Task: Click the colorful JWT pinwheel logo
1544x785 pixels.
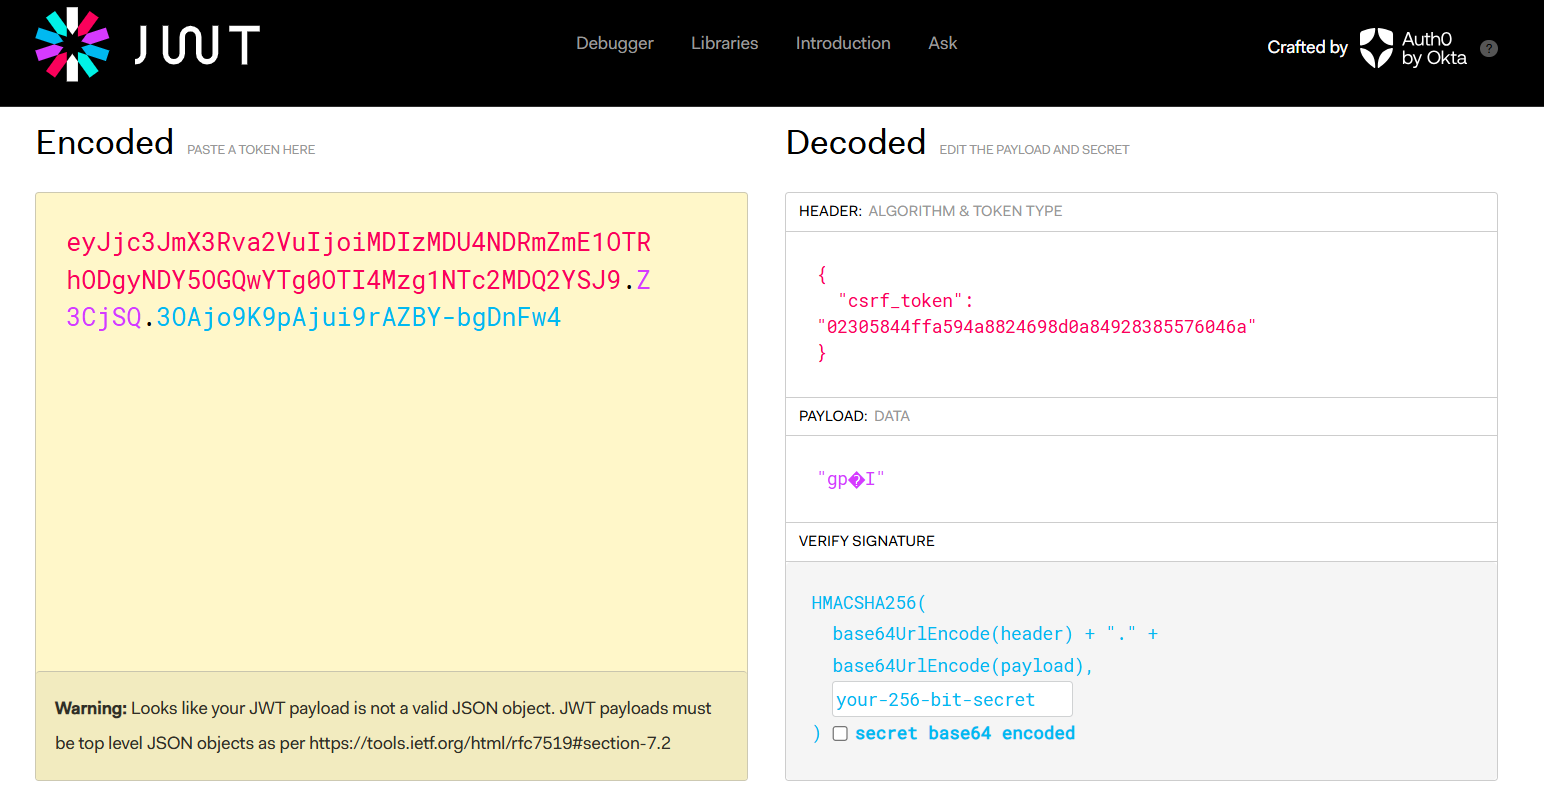Action: coord(72,44)
